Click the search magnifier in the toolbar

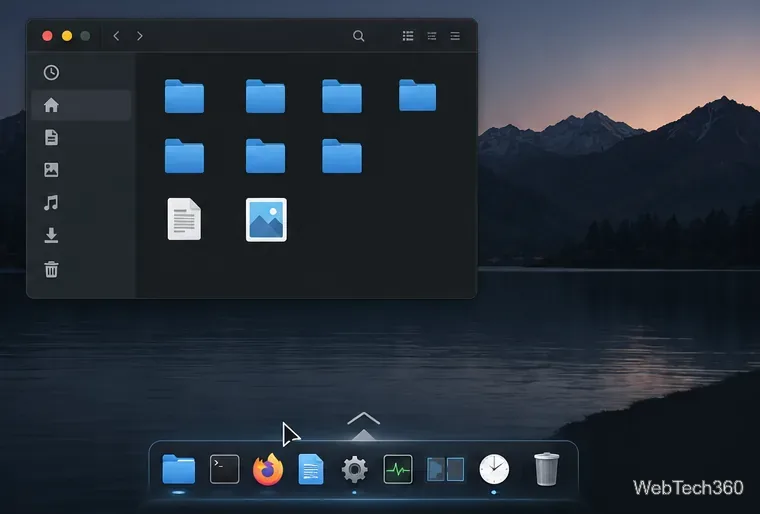pos(359,36)
